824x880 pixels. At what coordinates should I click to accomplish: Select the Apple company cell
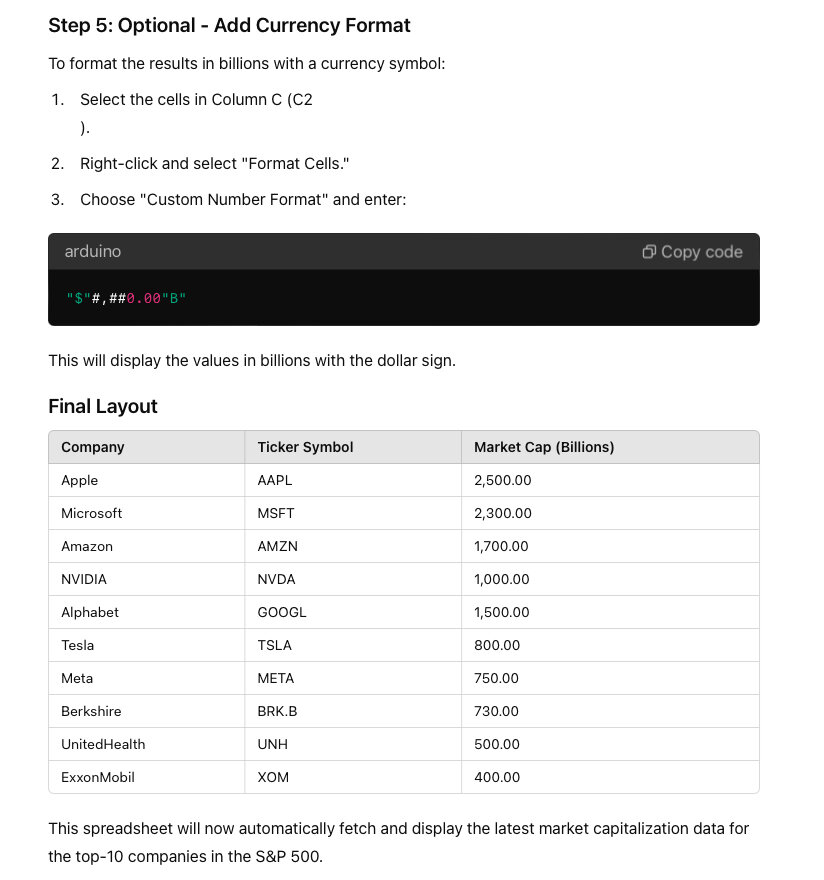click(x=80, y=480)
